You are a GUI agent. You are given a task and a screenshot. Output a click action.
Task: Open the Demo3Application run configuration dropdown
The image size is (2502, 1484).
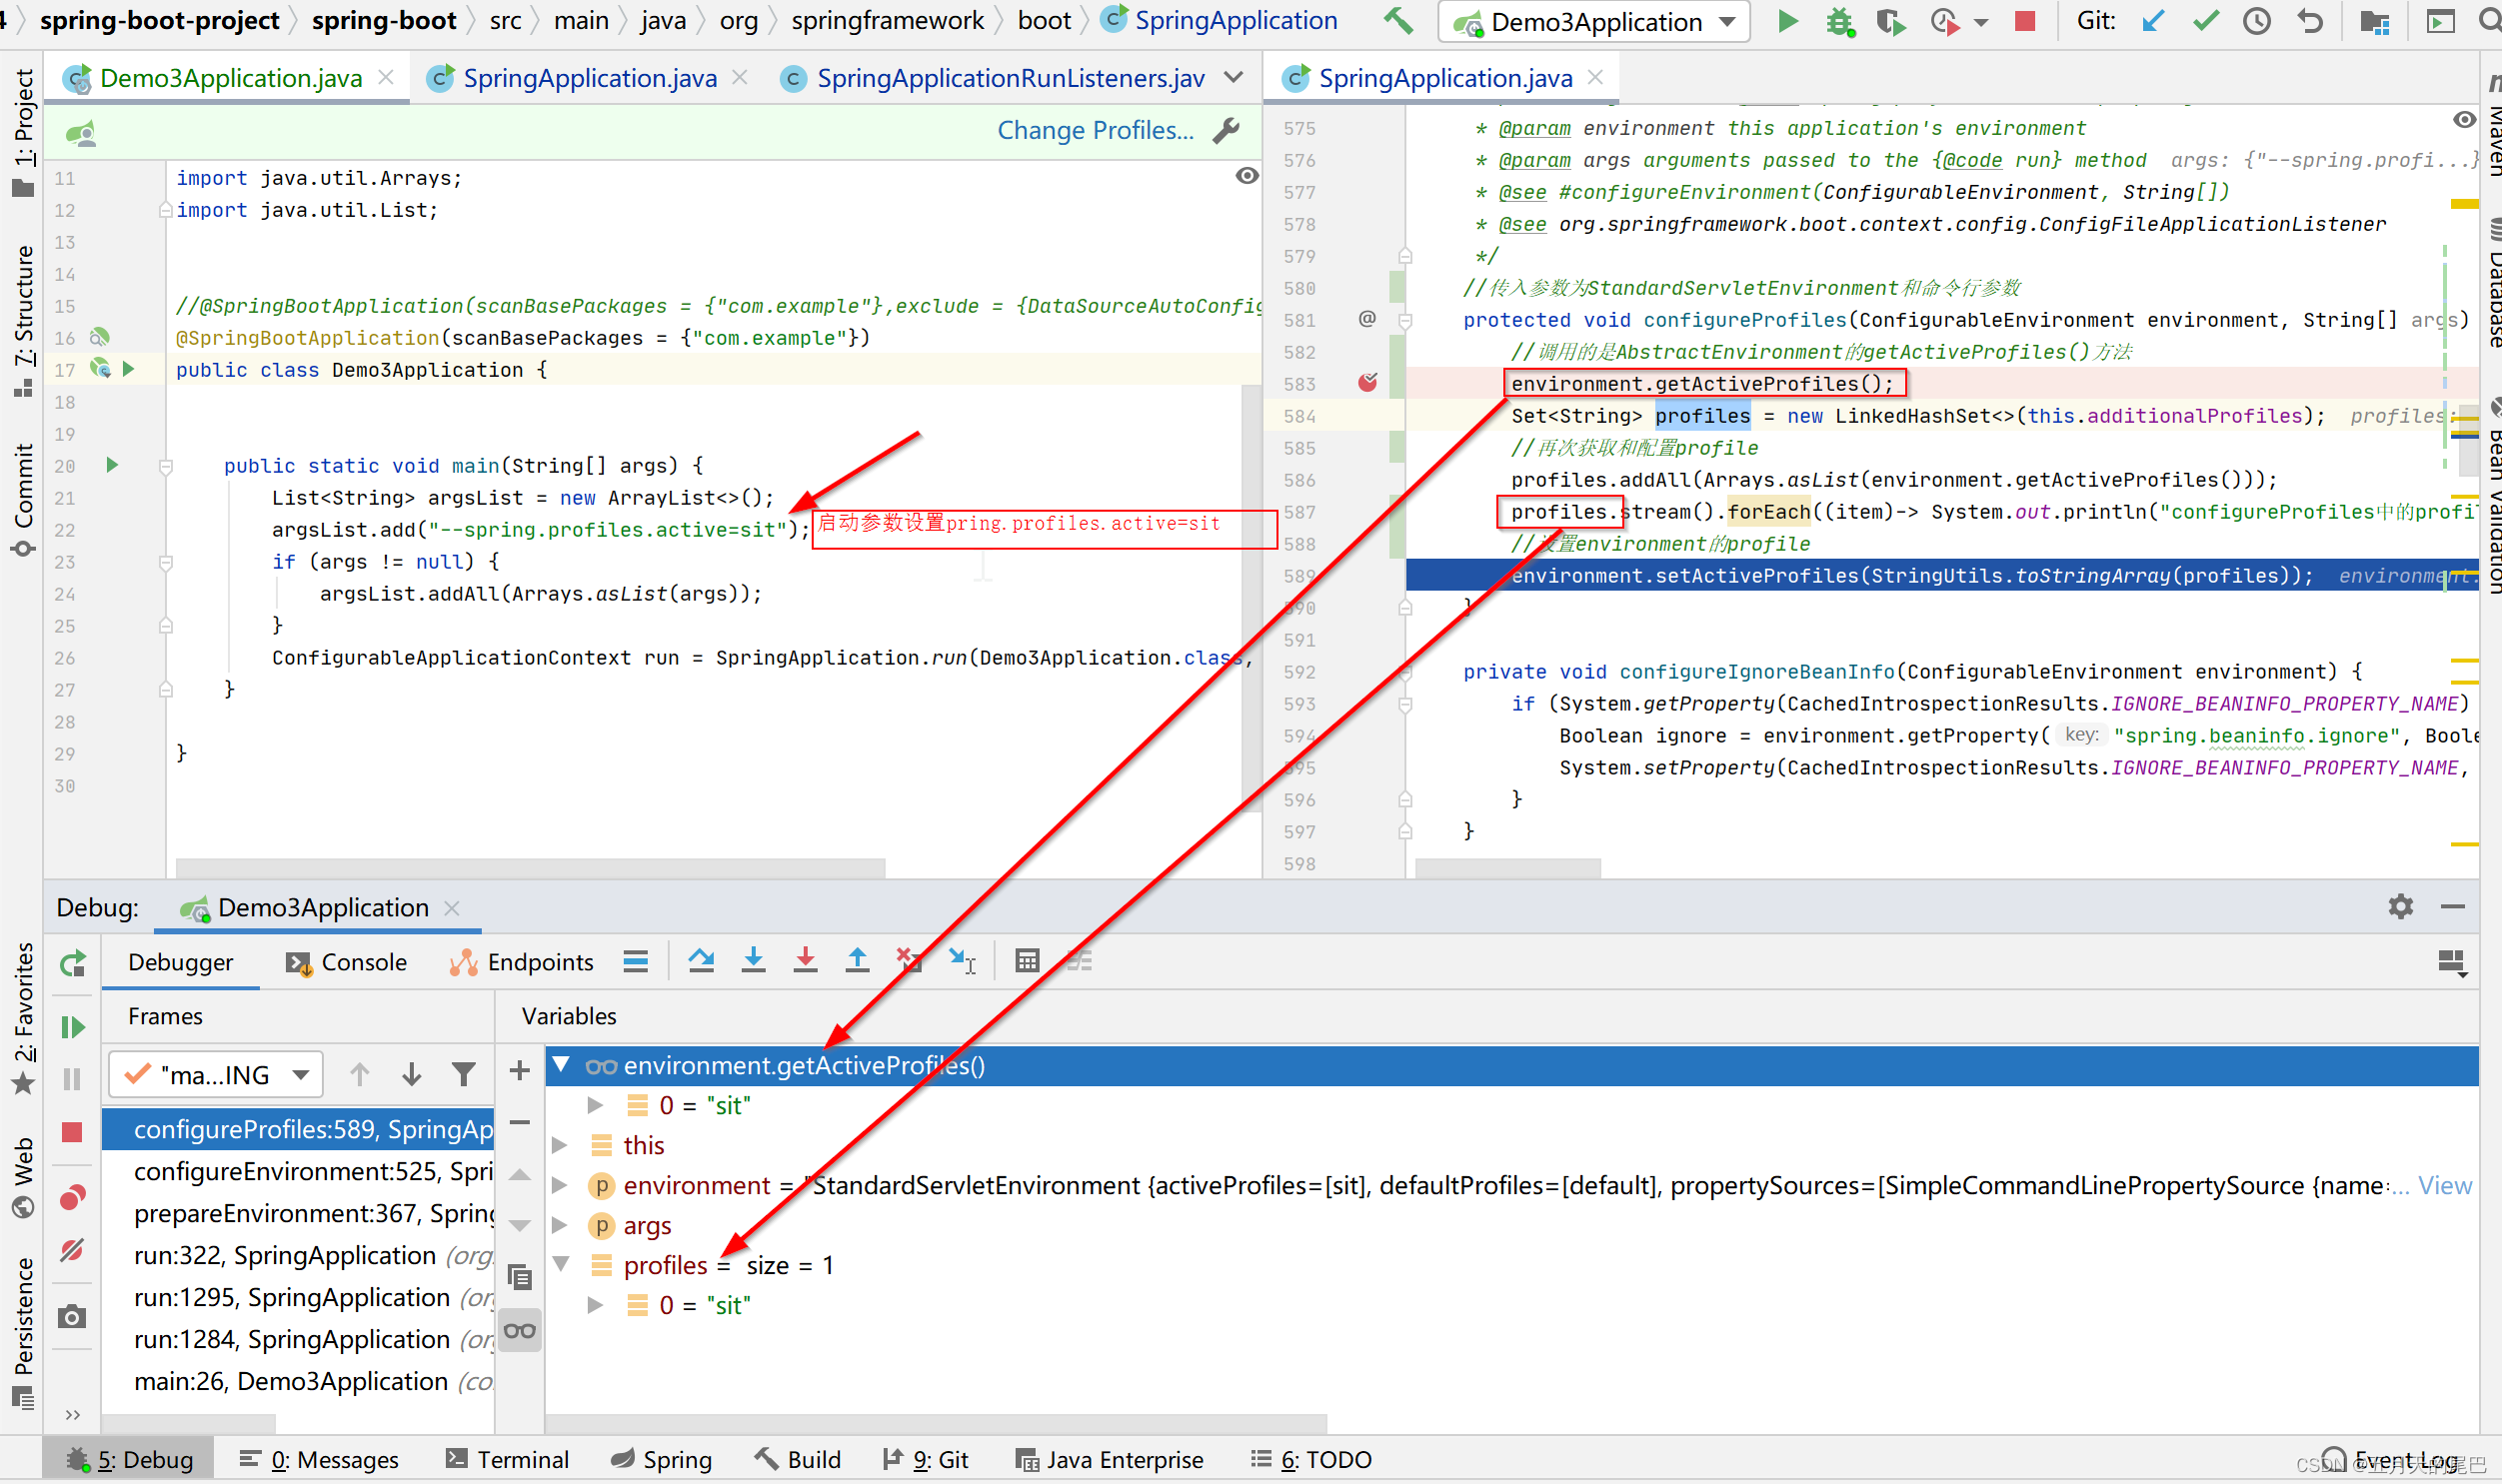(1594, 22)
